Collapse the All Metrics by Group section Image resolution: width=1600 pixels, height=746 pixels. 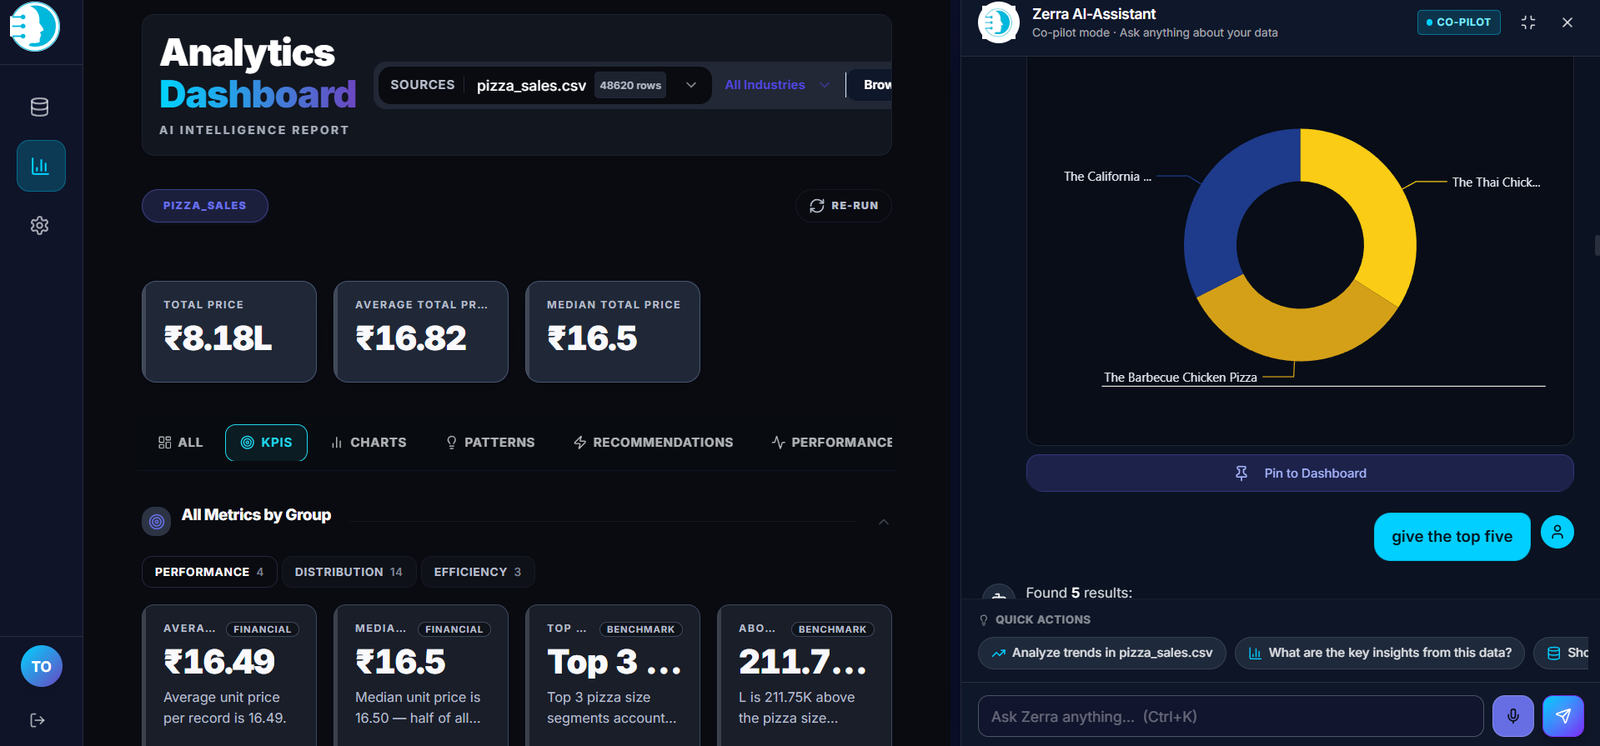[884, 522]
